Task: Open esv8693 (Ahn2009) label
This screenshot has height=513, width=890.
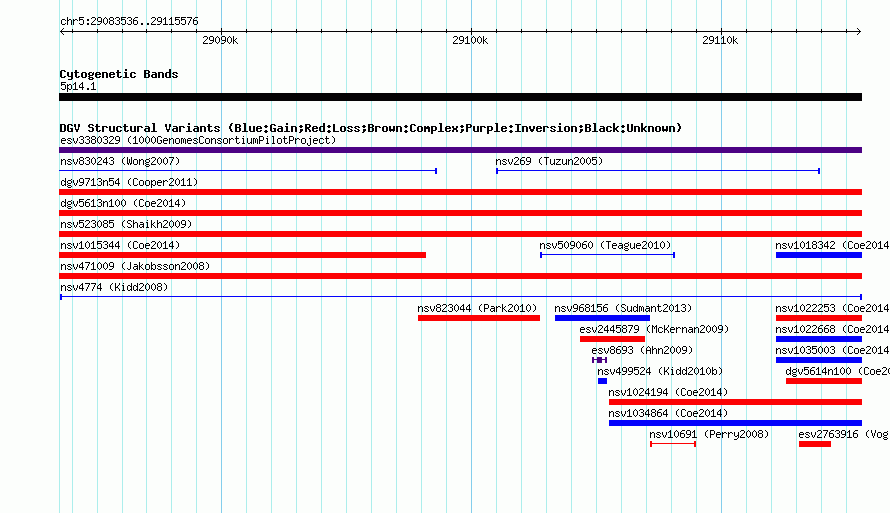Action: 642,350
